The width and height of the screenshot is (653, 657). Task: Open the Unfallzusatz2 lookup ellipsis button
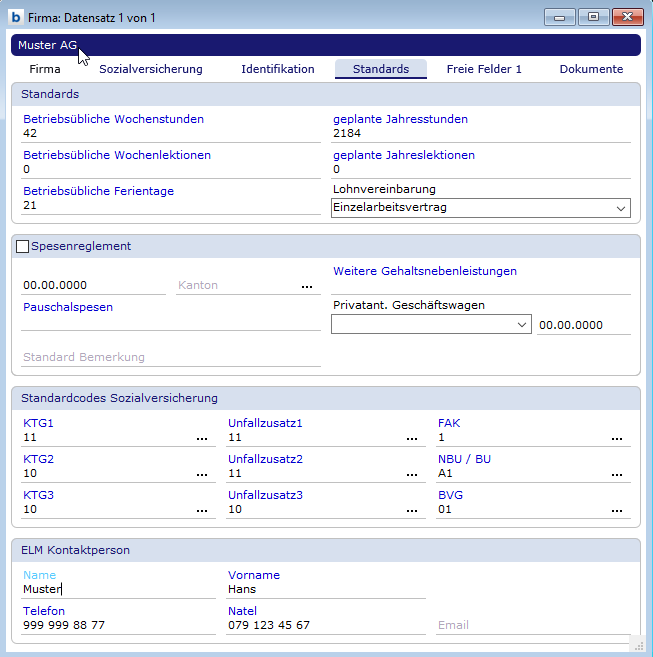(x=412, y=474)
